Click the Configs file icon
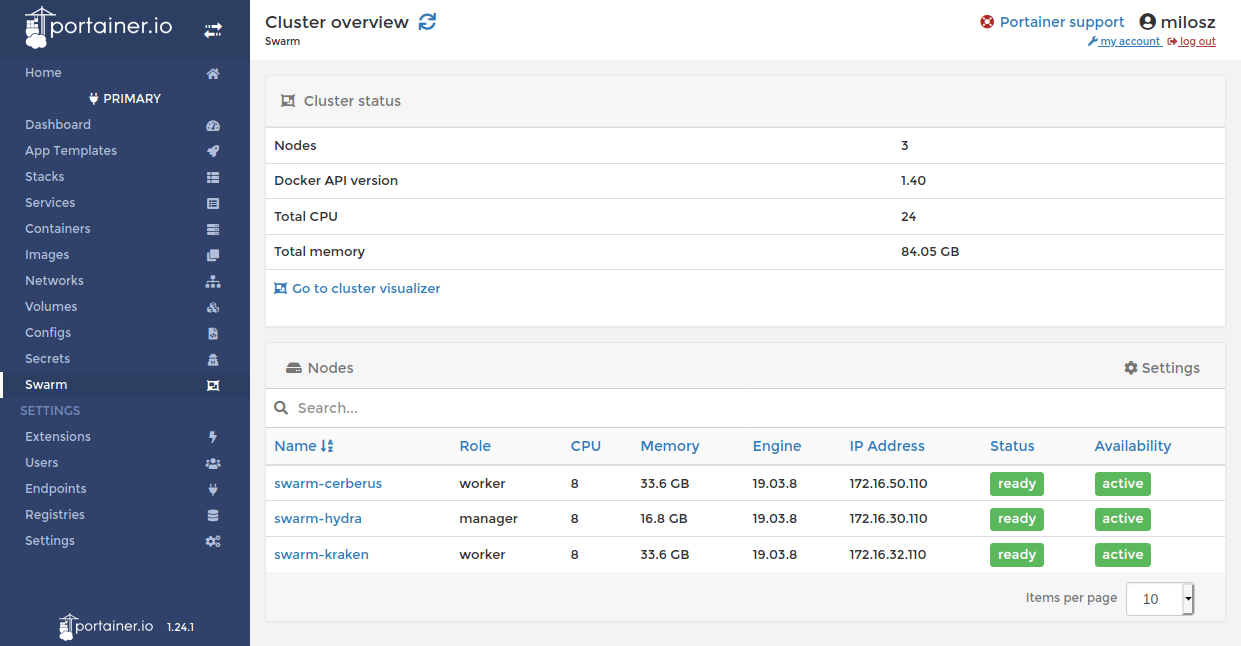Image resolution: width=1241 pixels, height=646 pixels. click(x=213, y=334)
